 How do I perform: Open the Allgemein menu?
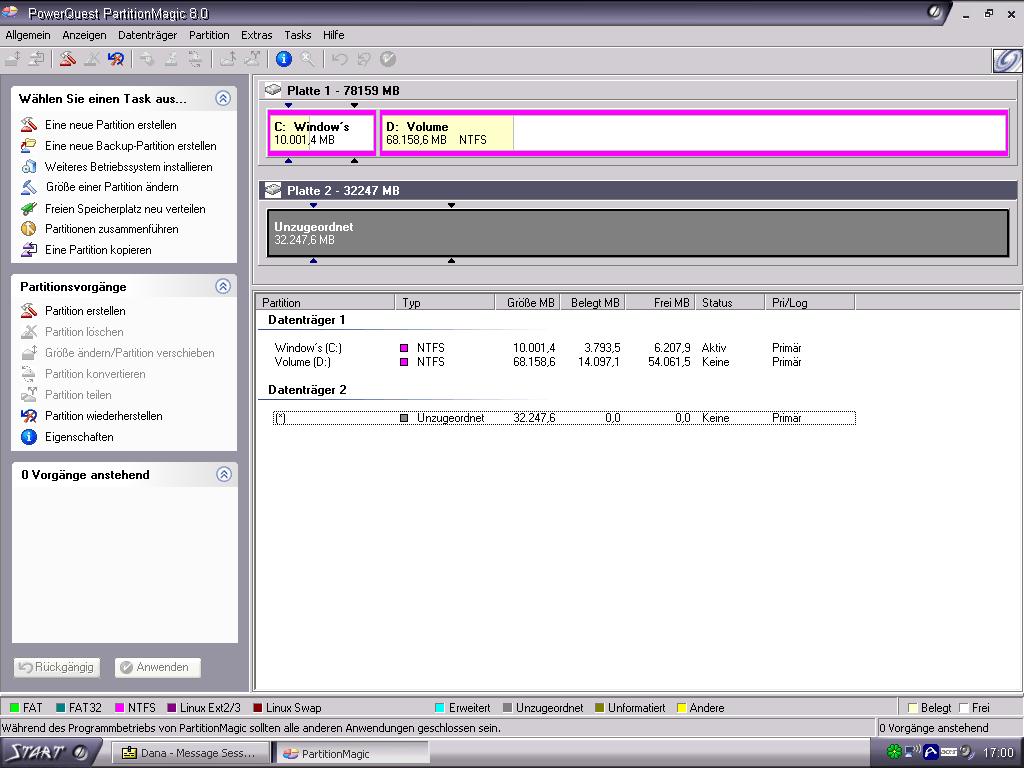[x=27, y=35]
